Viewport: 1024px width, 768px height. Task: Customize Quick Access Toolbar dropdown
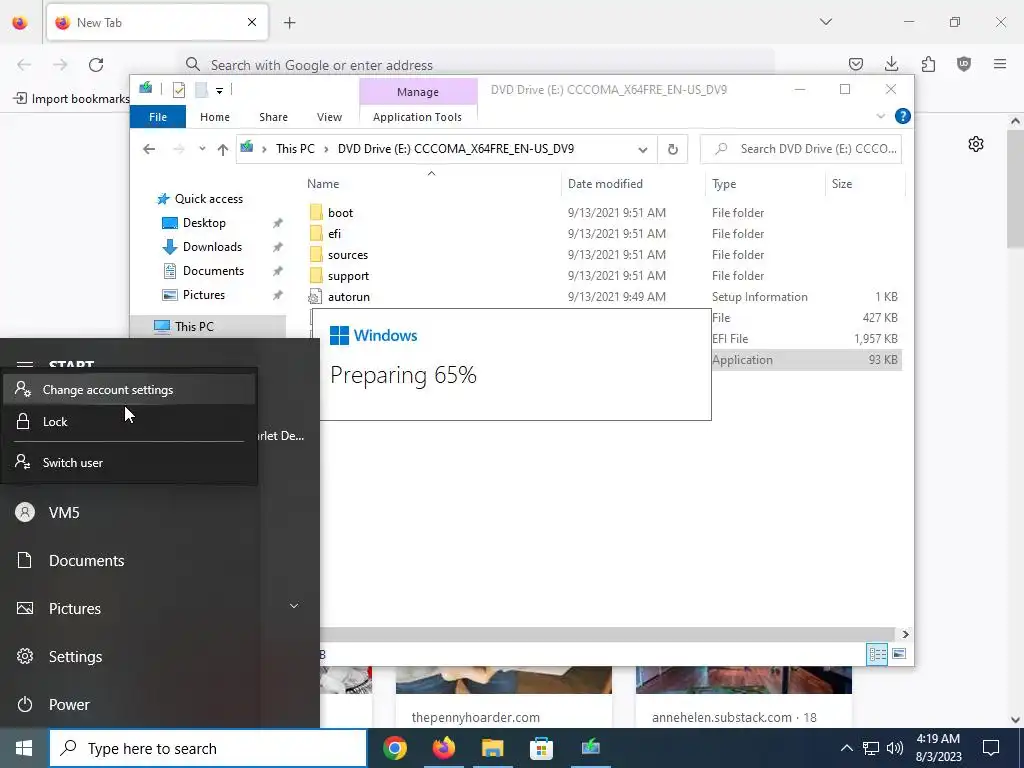(x=219, y=90)
